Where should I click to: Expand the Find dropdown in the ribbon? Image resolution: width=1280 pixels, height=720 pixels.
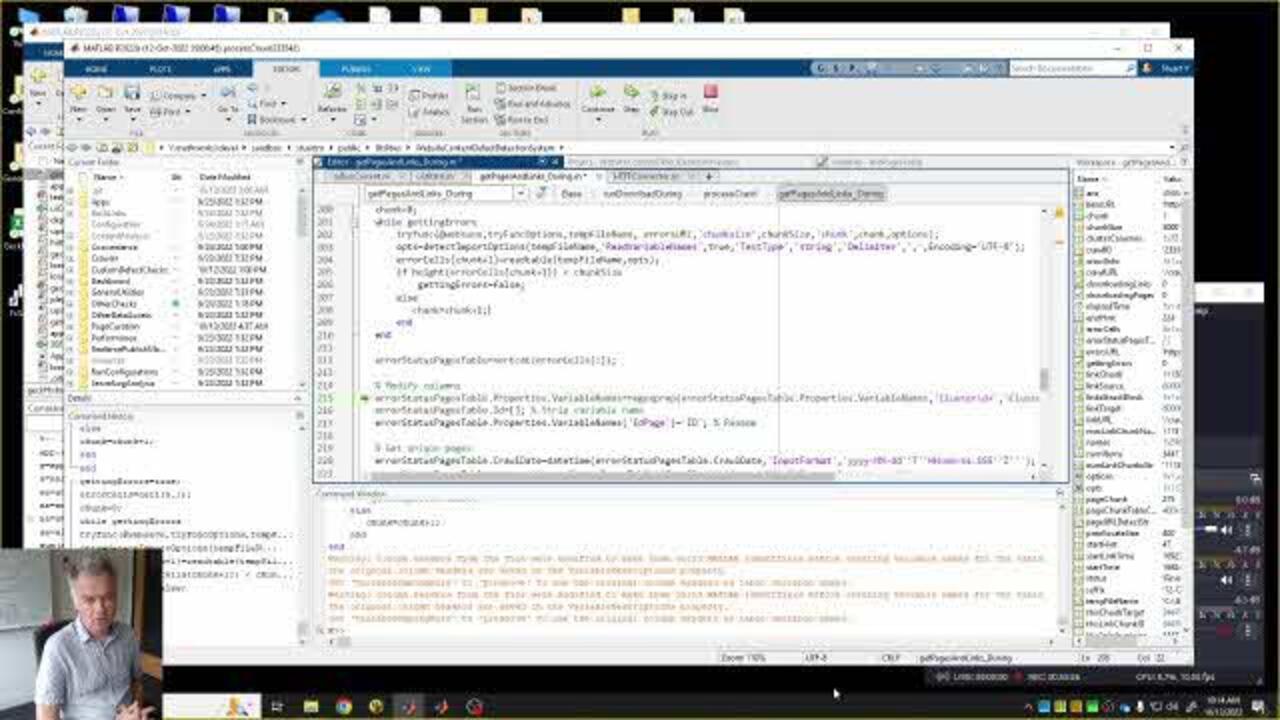(x=271, y=103)
